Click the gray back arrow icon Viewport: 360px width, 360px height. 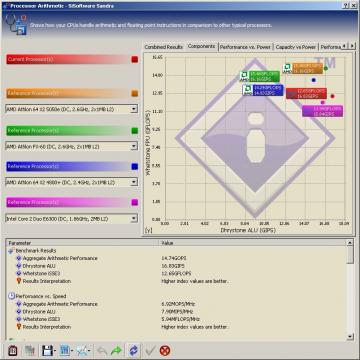(x=102, y=350)
